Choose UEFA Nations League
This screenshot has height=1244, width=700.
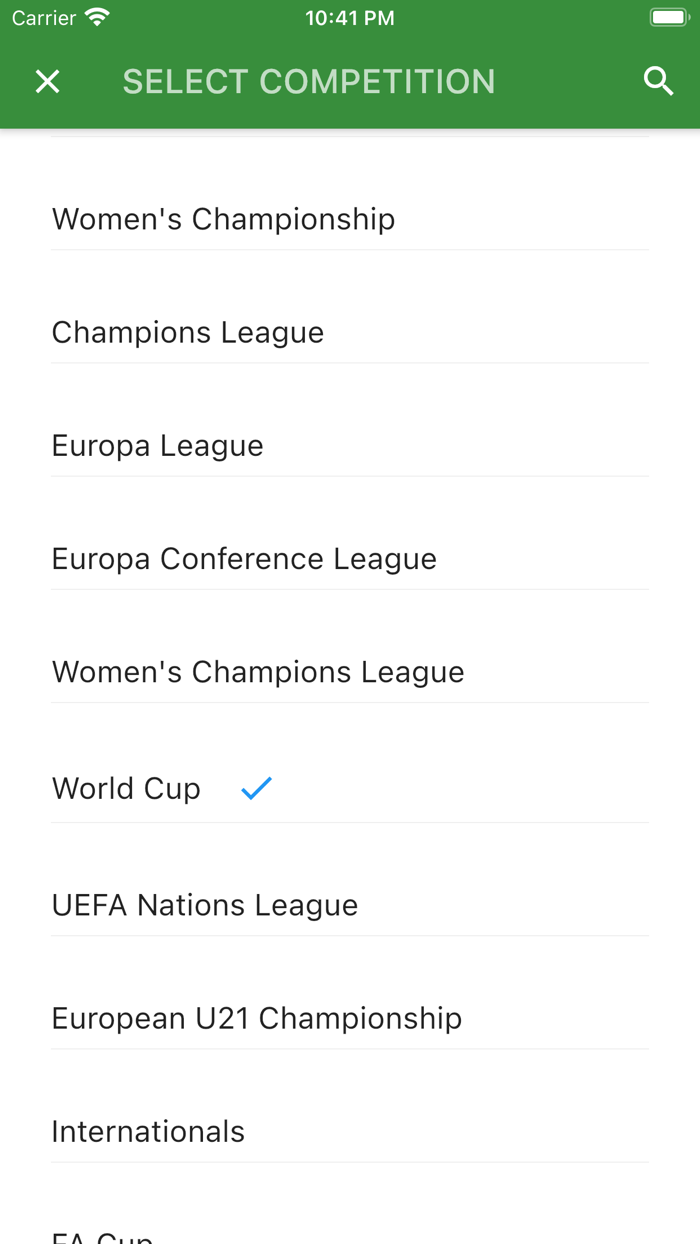tap(205, 904)
